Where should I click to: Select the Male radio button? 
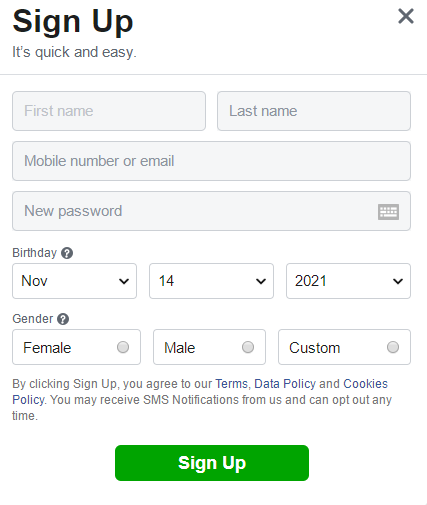coord(248,347)
